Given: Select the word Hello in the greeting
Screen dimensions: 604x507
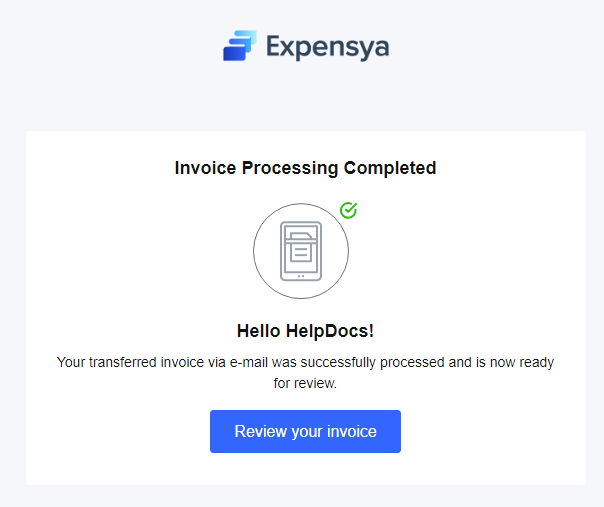Looking at the screenshot, I should tap(260, 330).
